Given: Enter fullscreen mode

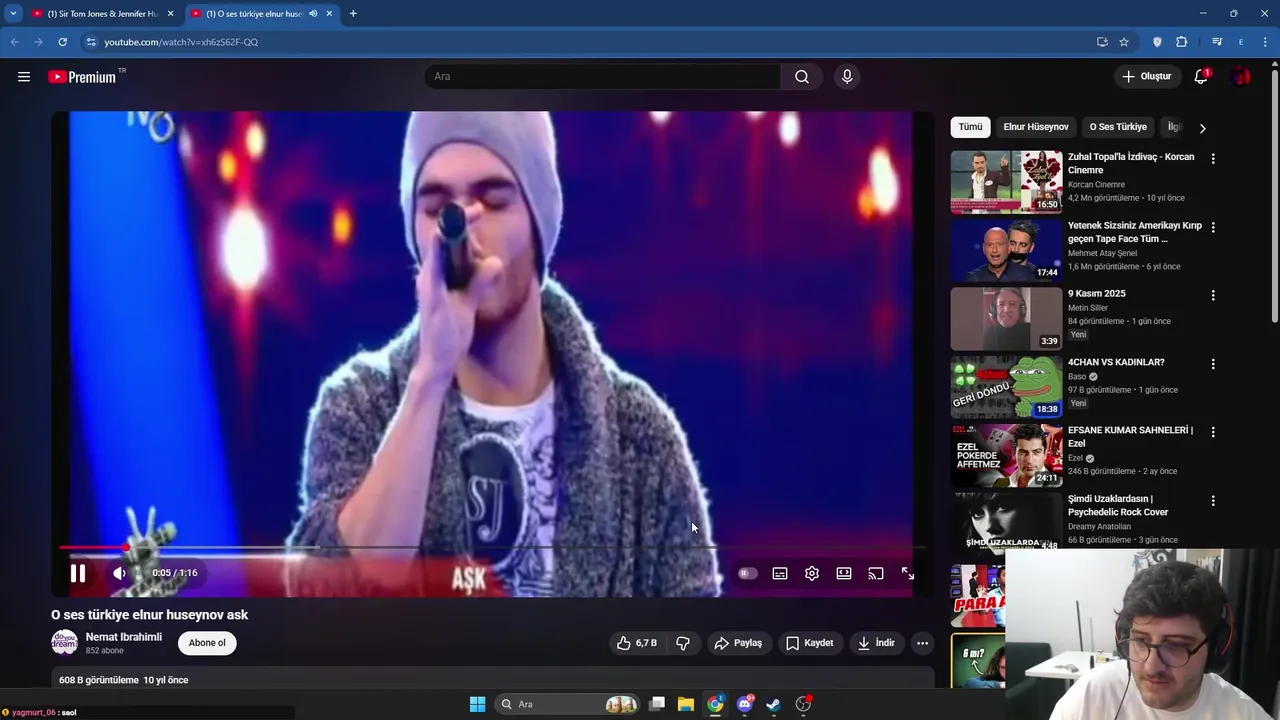Looking at the screenshot, I should point(908,573).
